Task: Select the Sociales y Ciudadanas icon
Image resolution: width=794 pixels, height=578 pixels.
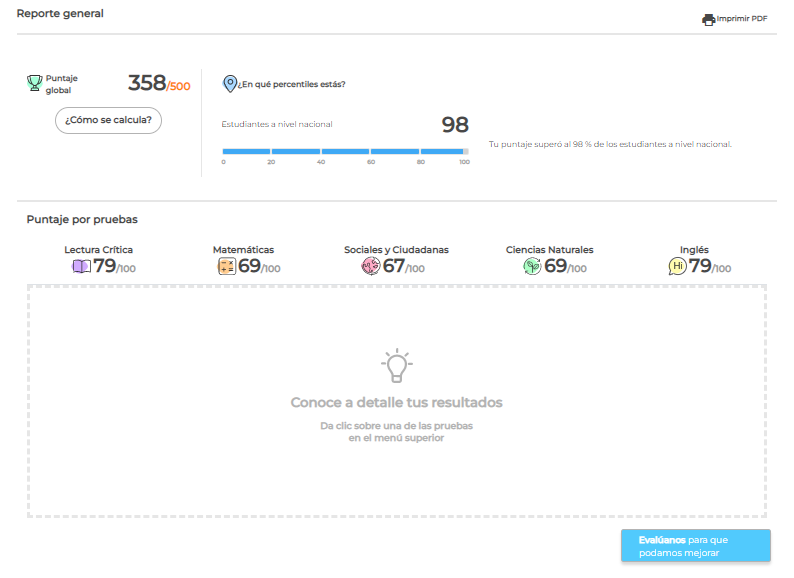Action: point(371,267)
